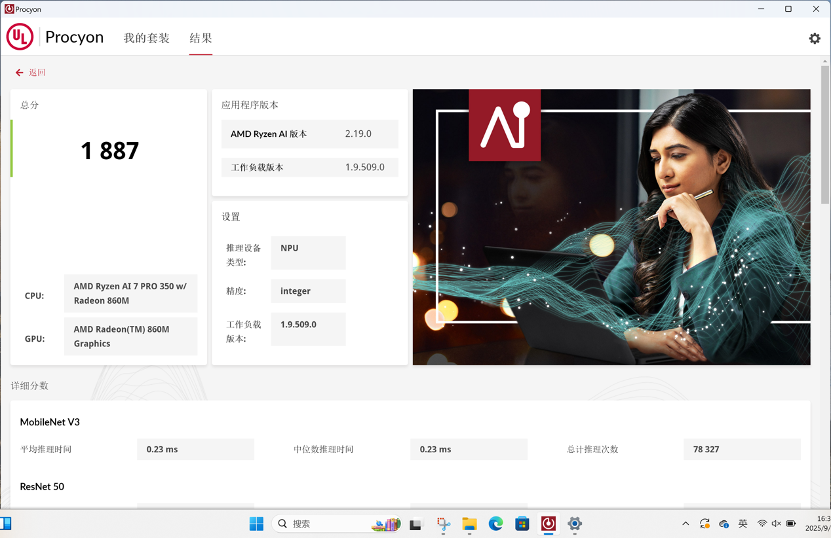This screenshot has width=832, height=538.
Task: Open the settings gear in Procyon header
Action: coord(814,38)
